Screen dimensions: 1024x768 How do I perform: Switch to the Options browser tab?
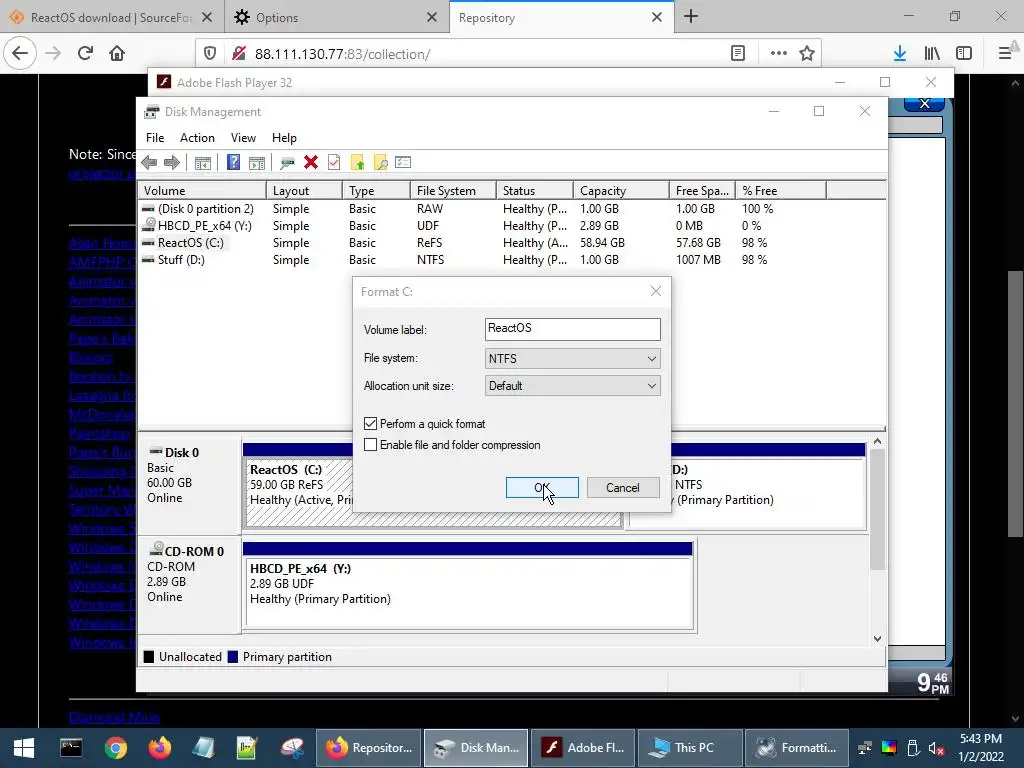336,18
